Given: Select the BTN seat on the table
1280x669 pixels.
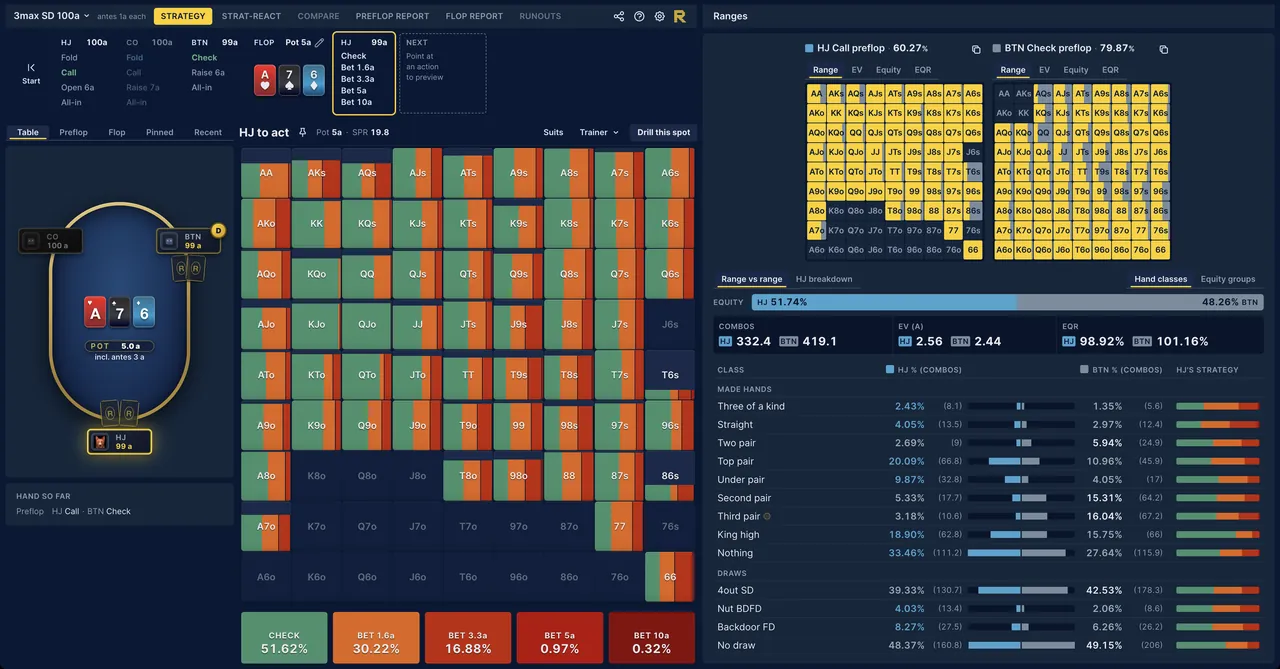Looking at the screenshot, I should click(186, 241).
